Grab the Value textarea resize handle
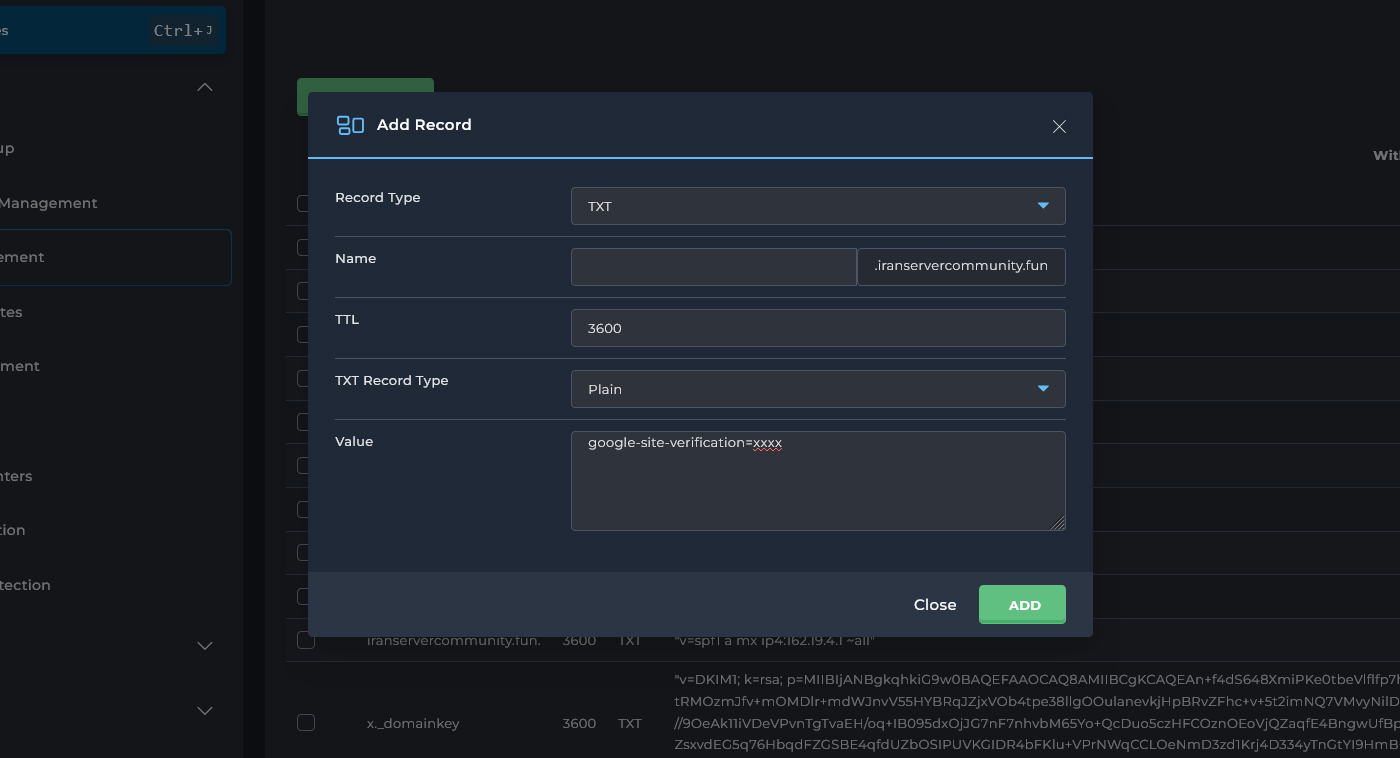1400x758 pixels. (x=1058, y=523)
